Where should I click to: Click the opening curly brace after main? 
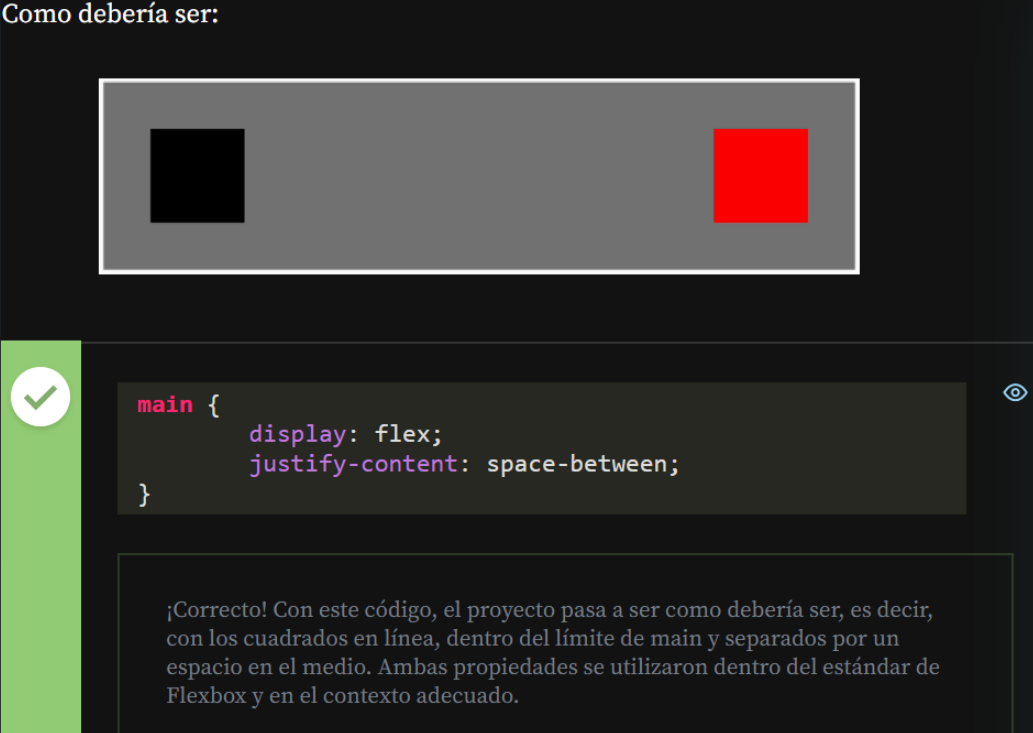point(213,405)
